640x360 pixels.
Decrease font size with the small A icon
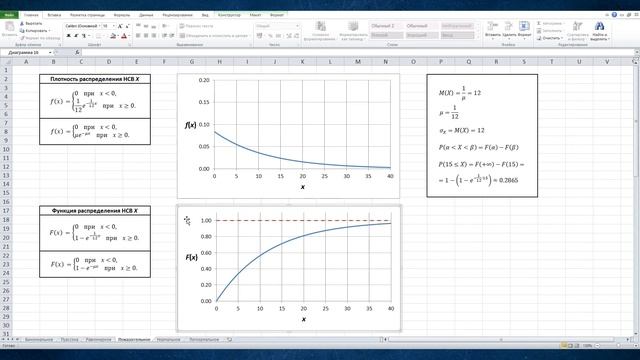127,26
